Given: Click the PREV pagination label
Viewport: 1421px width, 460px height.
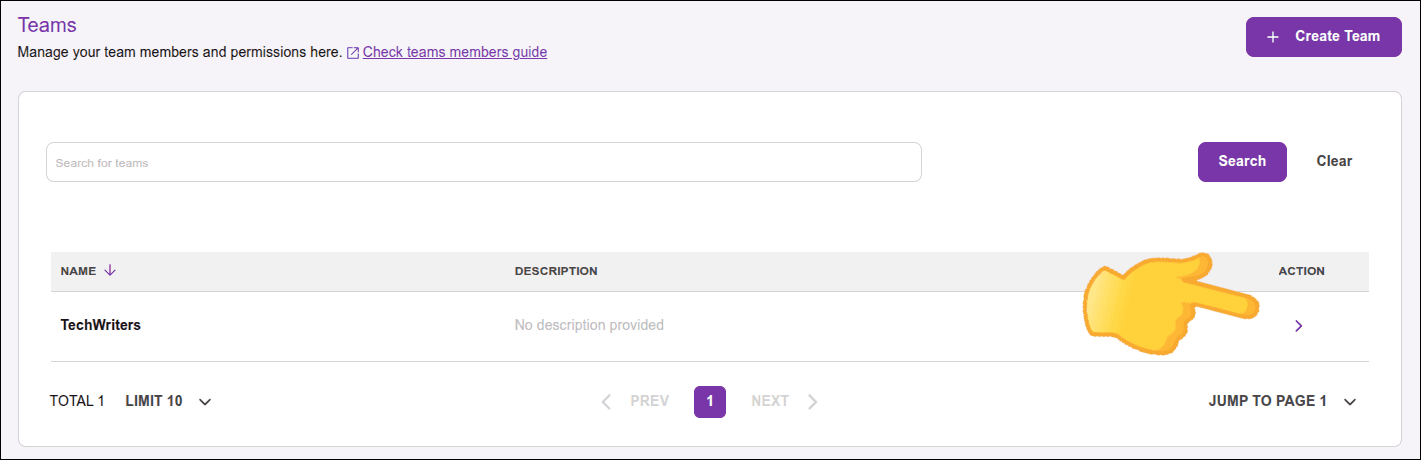Looking at the screenshot, I should pos(649,401).
